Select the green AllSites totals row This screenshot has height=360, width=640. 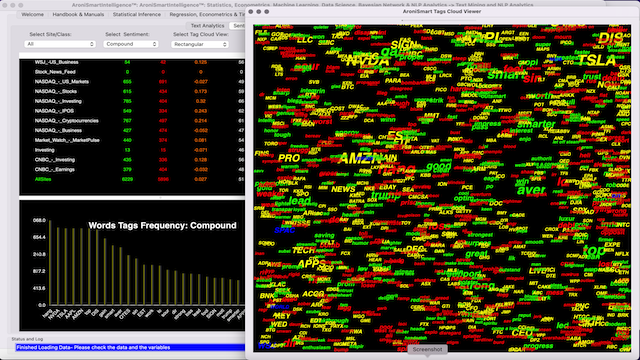pyautogui.click(x=132, y=179)
